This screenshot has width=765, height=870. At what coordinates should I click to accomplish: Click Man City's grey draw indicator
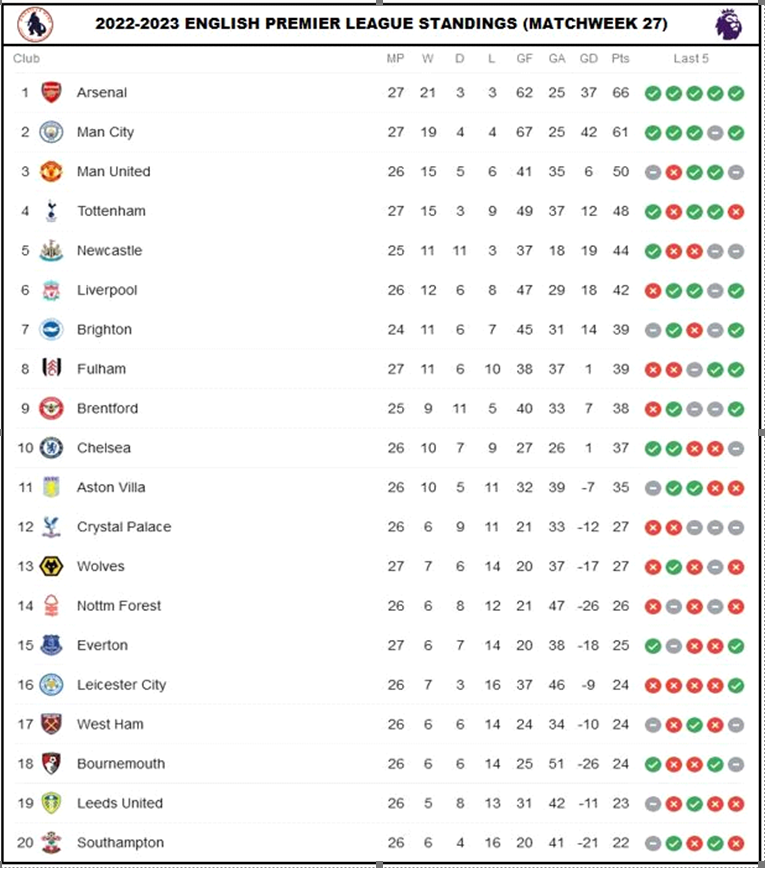pos(715,133)
